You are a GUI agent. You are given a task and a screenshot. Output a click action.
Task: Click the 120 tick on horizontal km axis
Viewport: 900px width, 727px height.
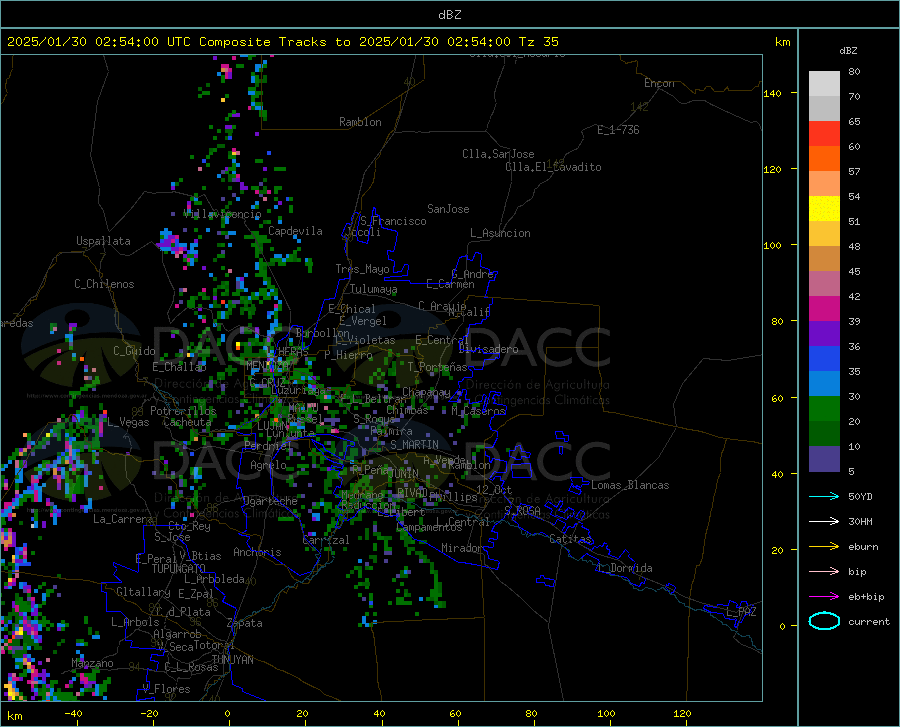click(x=682, y=714)
